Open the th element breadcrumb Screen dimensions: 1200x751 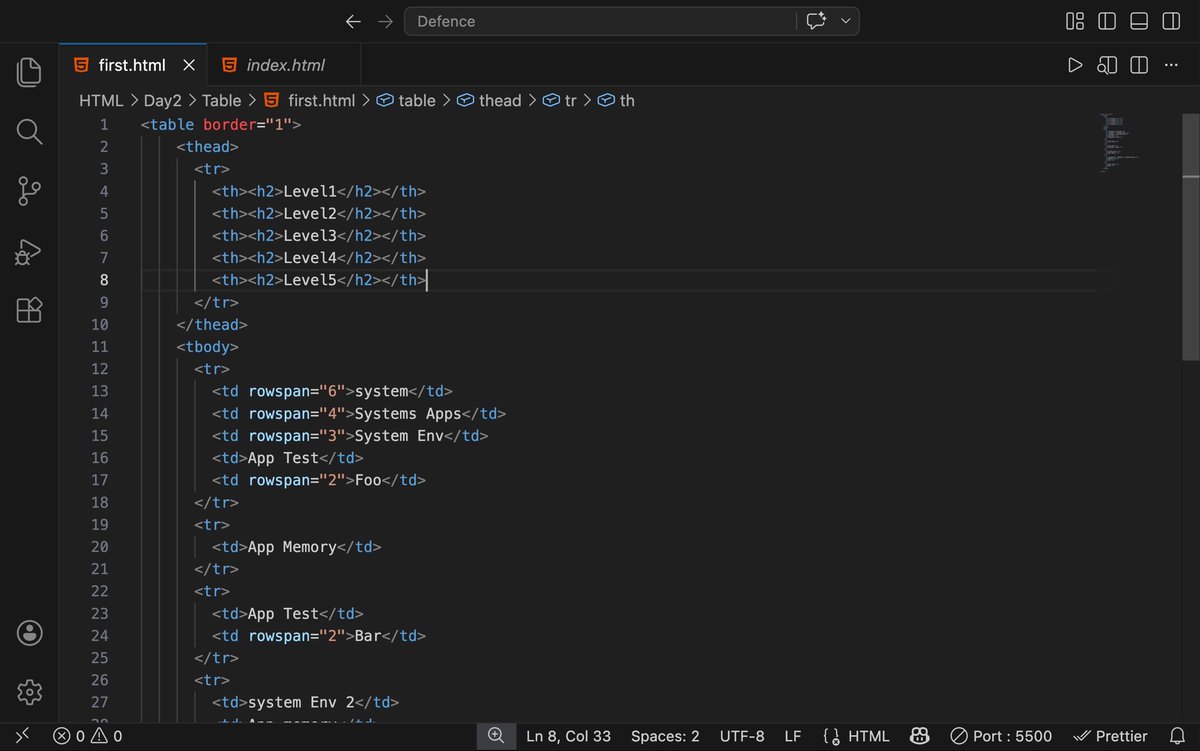pos(616,100)
